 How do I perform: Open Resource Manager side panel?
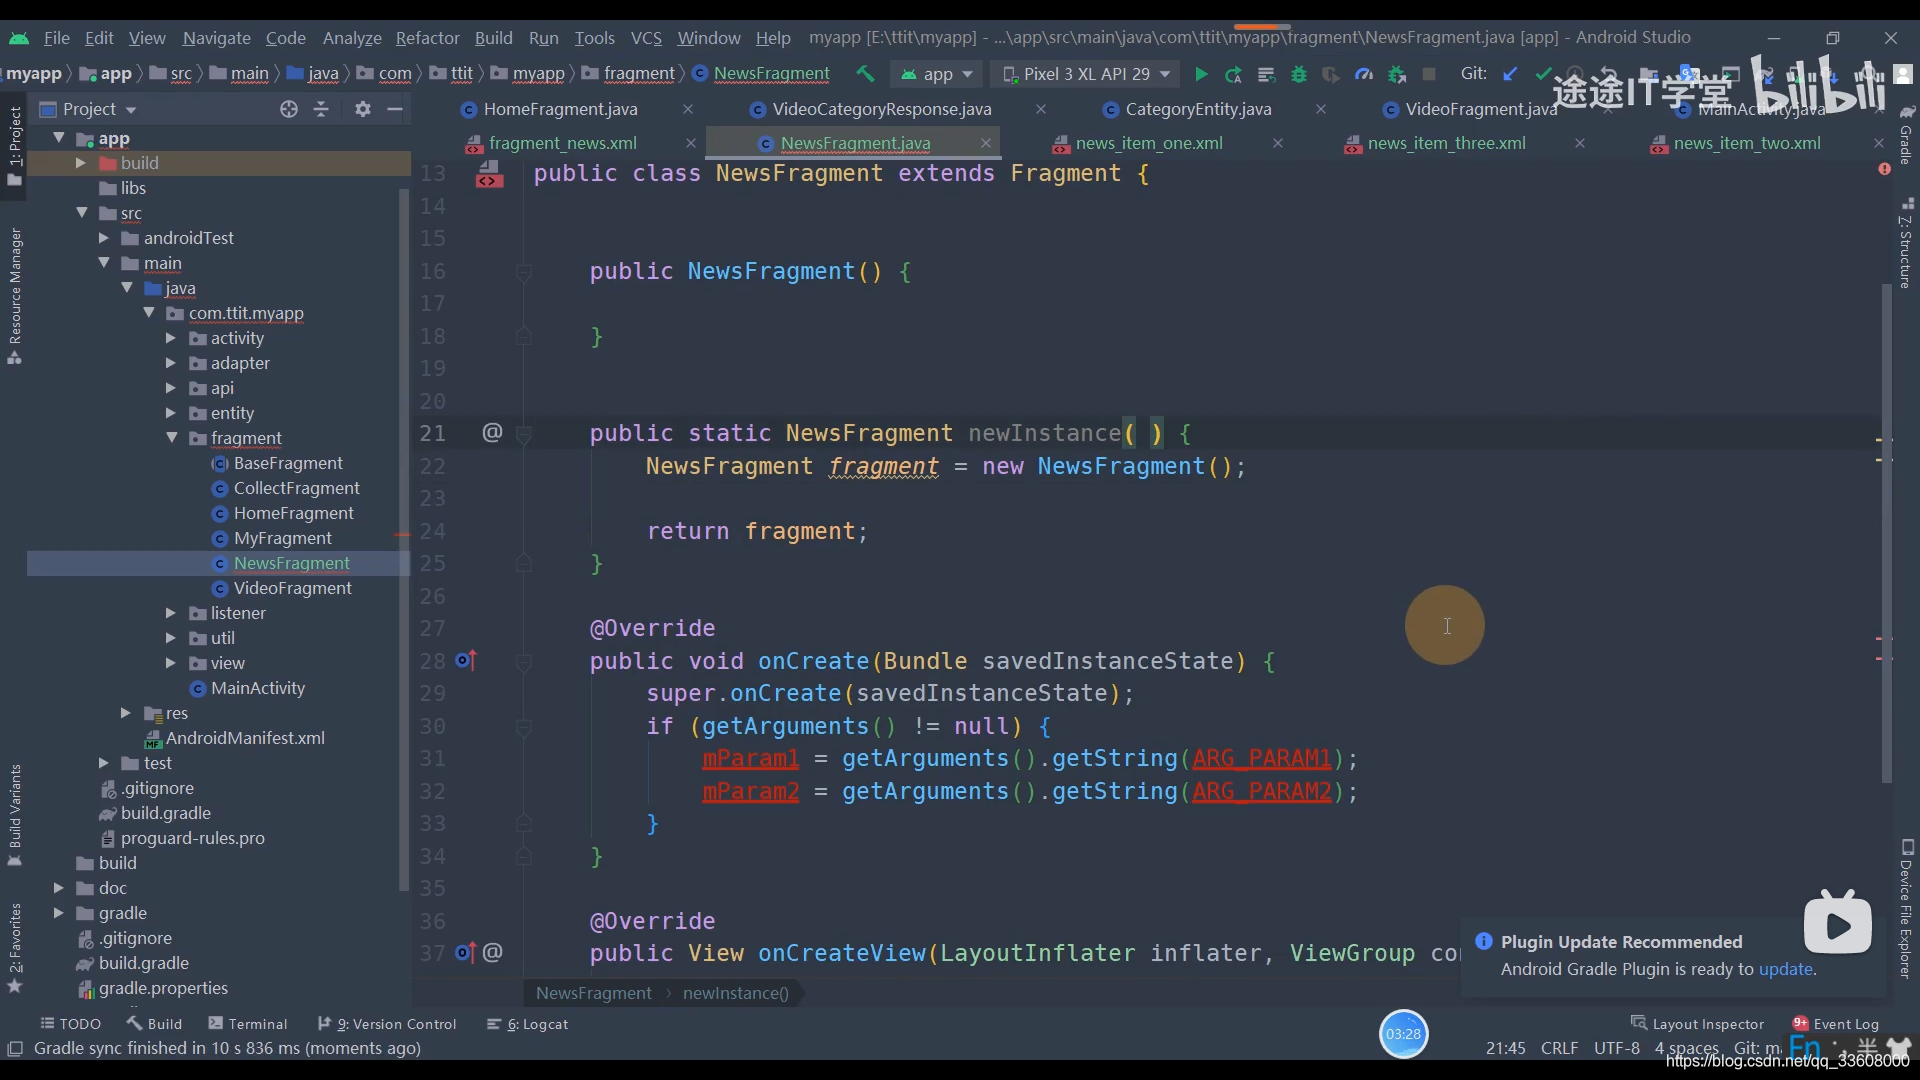pyautogui.click(x=14, y=296)
